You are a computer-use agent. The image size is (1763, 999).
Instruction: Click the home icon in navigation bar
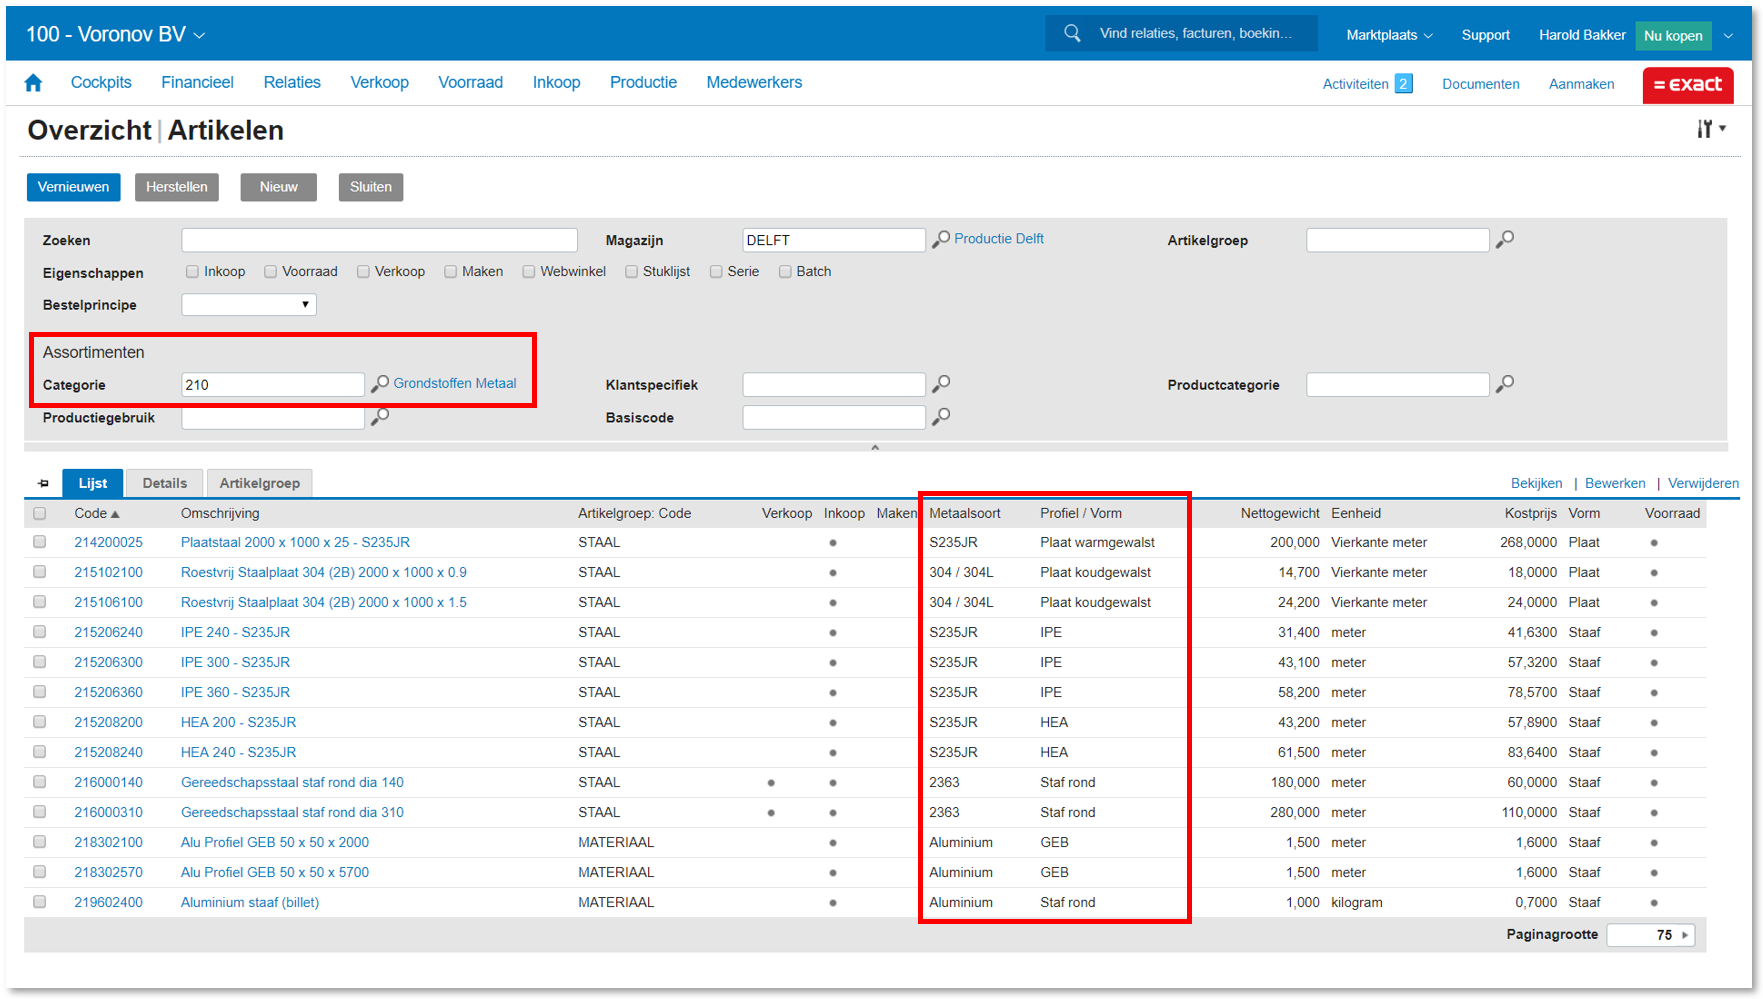coord(33,83)
